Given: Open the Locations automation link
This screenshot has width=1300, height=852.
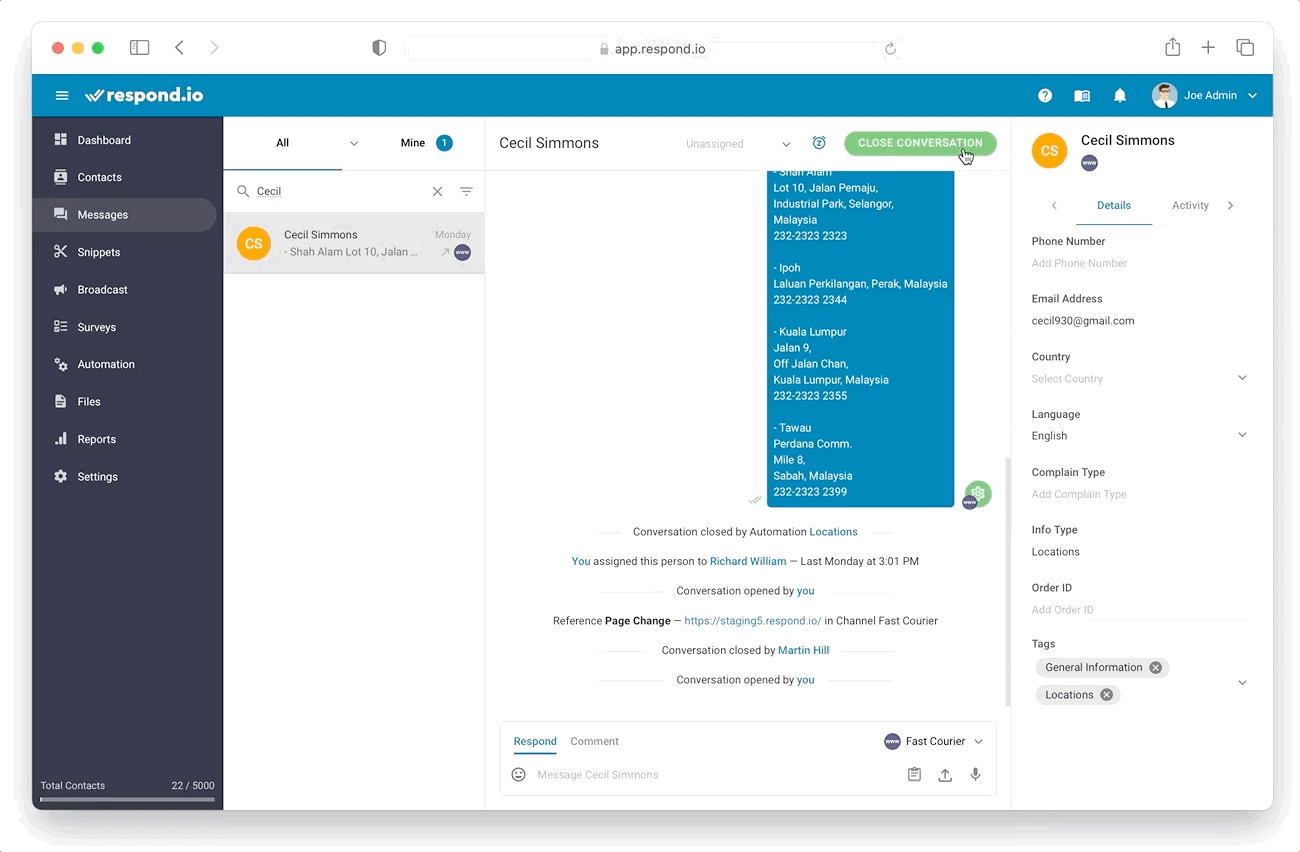Looking at the screenshot, I should pos(834,532).
